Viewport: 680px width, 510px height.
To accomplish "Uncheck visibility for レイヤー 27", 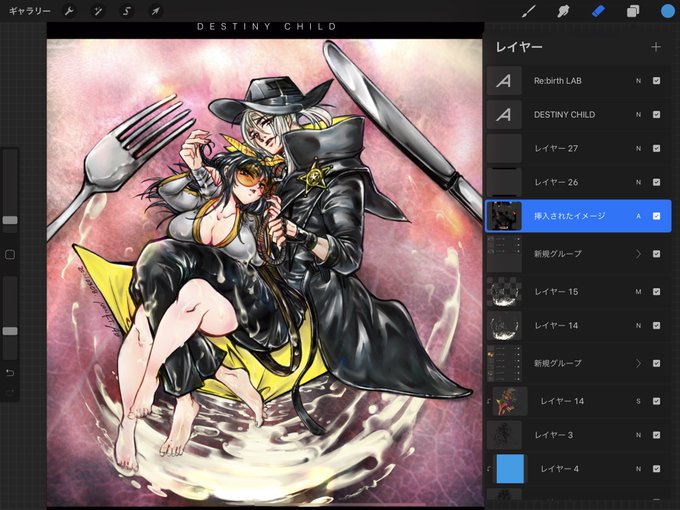I will [x=657, y=148].
